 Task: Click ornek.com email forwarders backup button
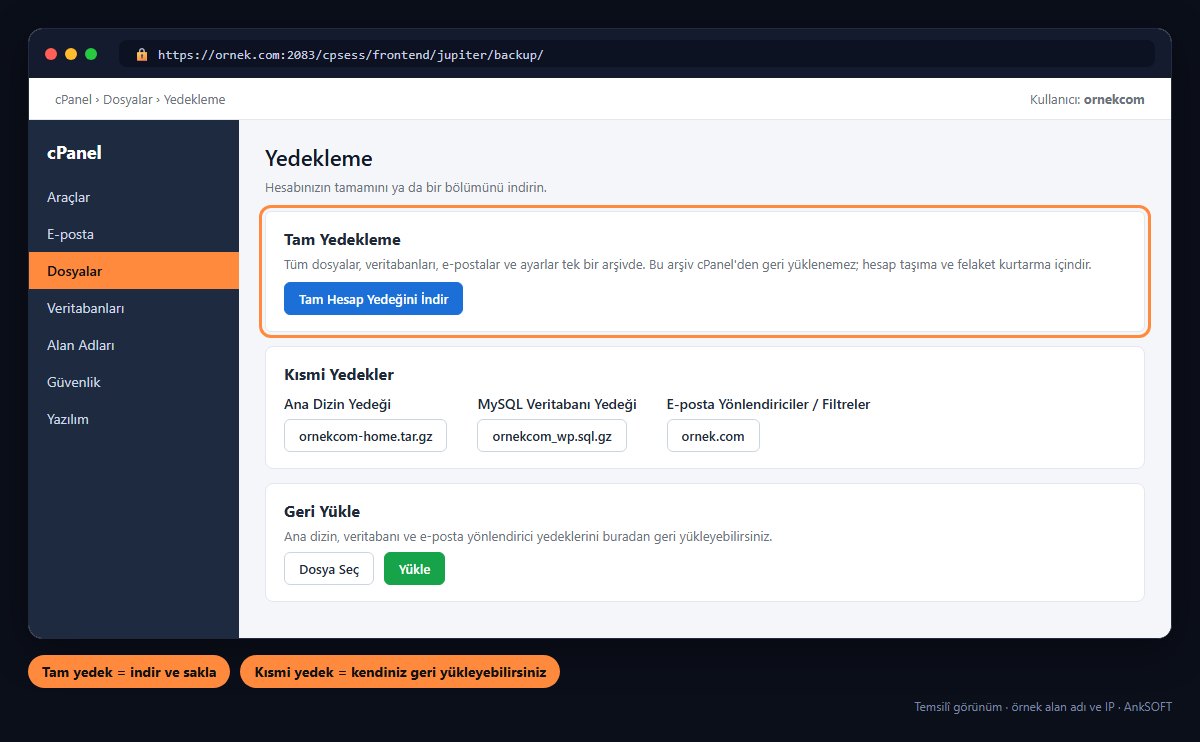coord(713,436)
